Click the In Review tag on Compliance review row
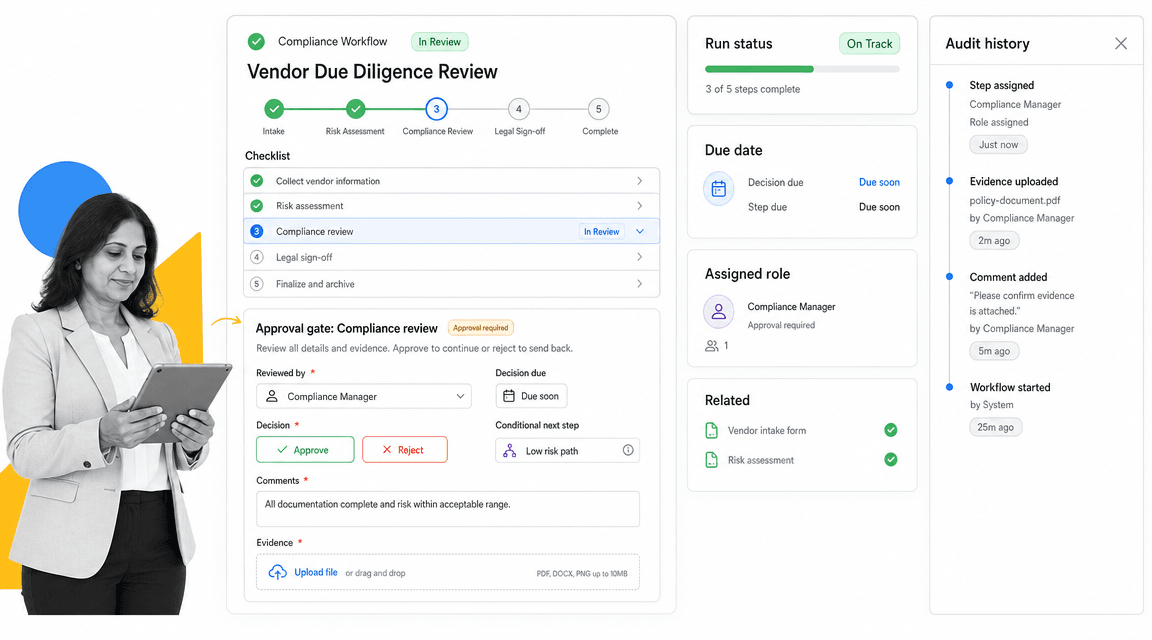Image resolution: width=1152 pixels, height=640 pixels. (602, 231)
